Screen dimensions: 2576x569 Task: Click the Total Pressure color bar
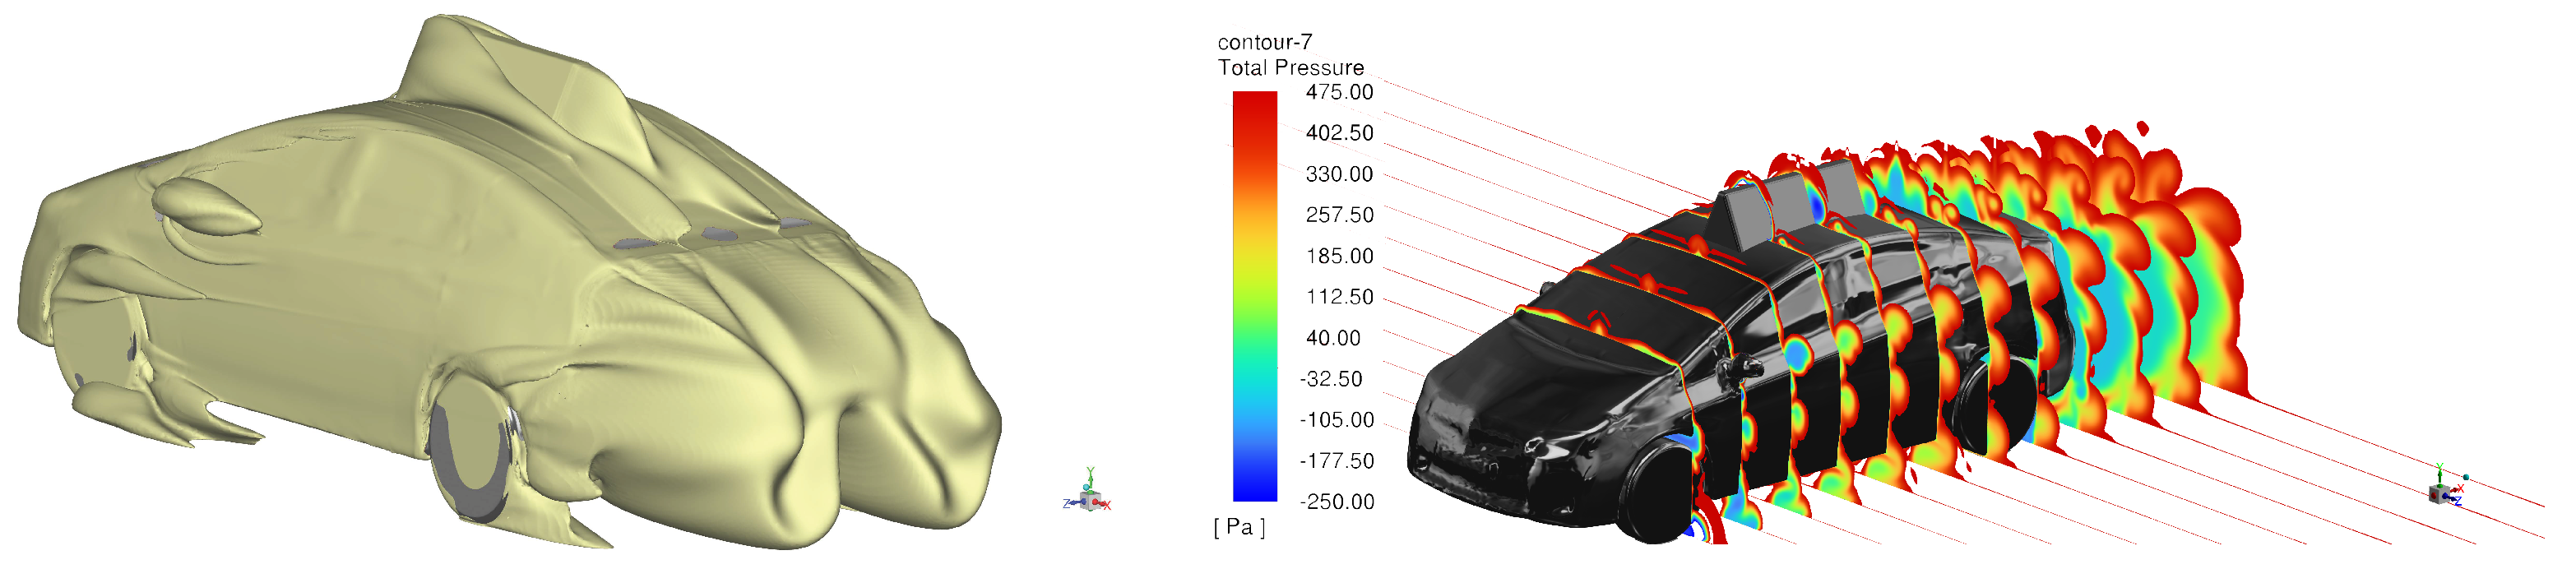[1254, 296]
